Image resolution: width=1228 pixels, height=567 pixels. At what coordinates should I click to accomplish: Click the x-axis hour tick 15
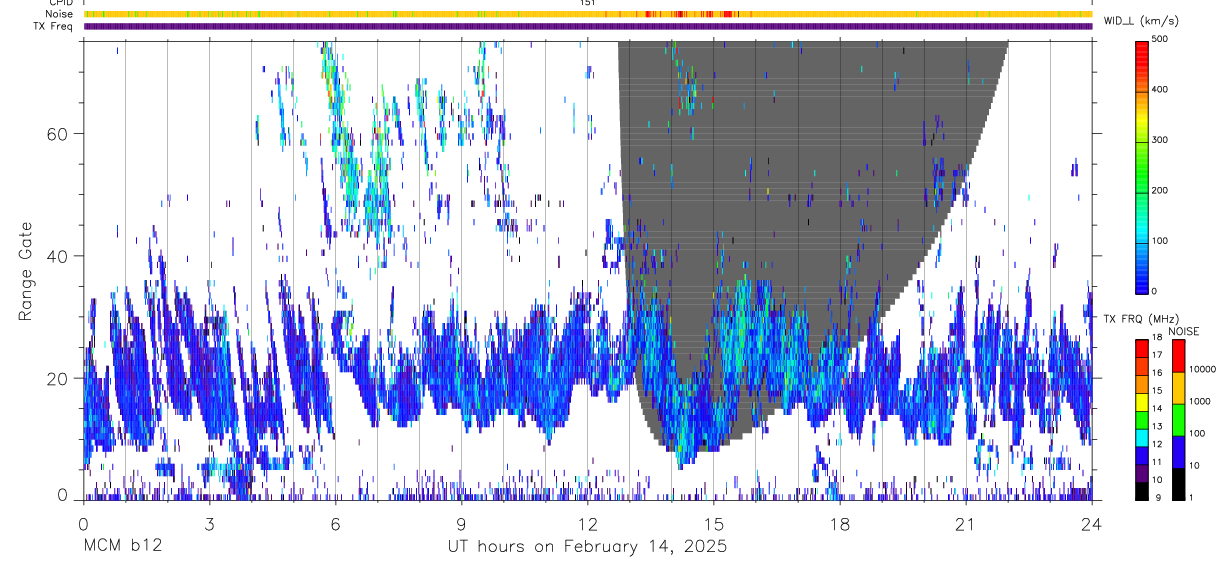pos(714,524)
